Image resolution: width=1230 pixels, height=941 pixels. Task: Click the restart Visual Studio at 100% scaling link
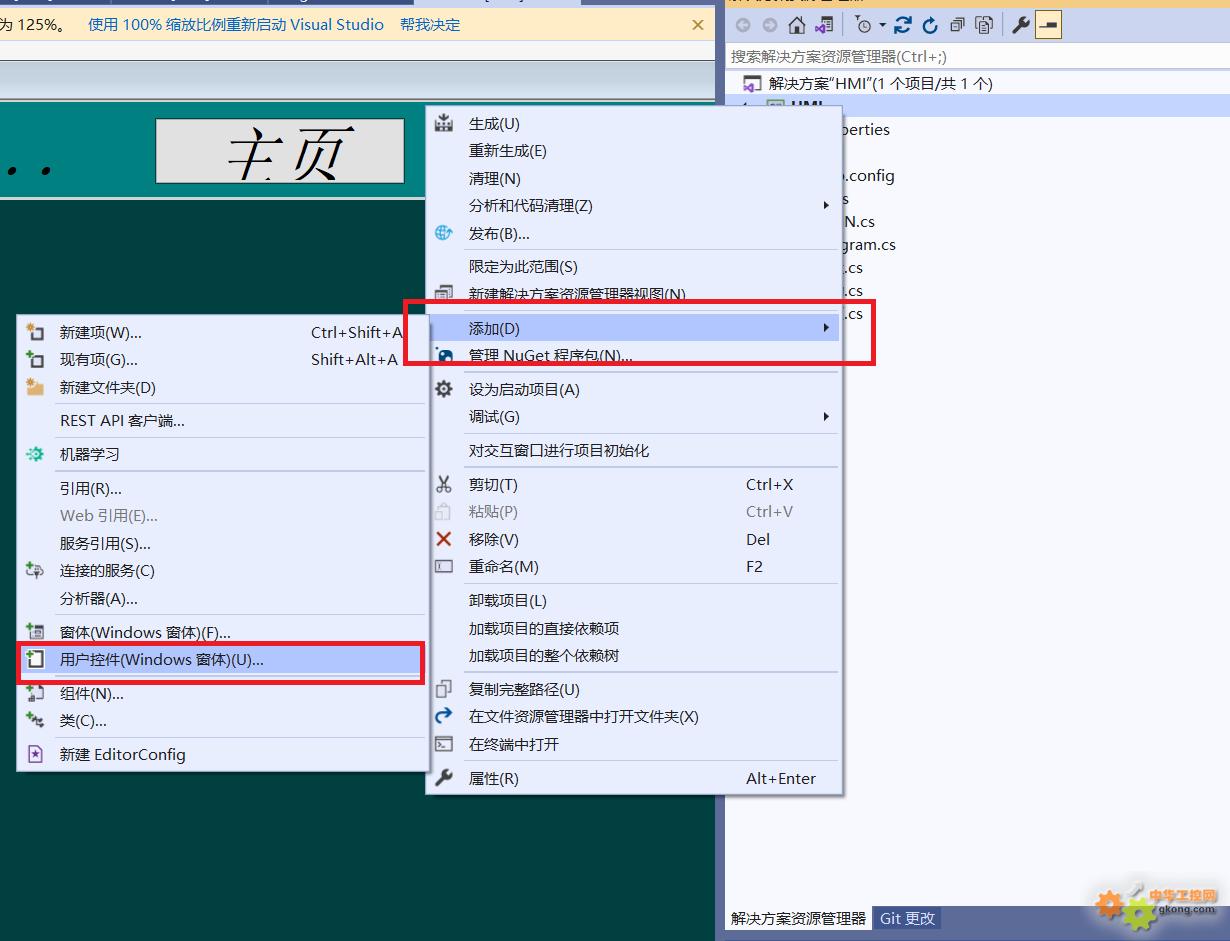236,24
